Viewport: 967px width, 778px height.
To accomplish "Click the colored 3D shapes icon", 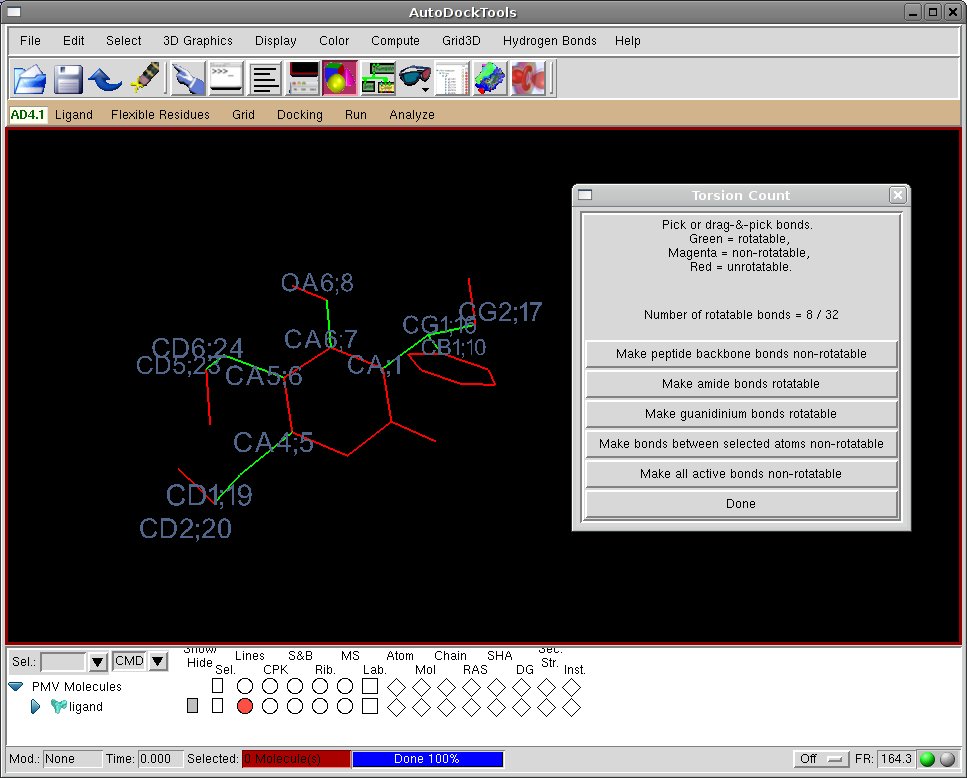I will coord(339,79).
